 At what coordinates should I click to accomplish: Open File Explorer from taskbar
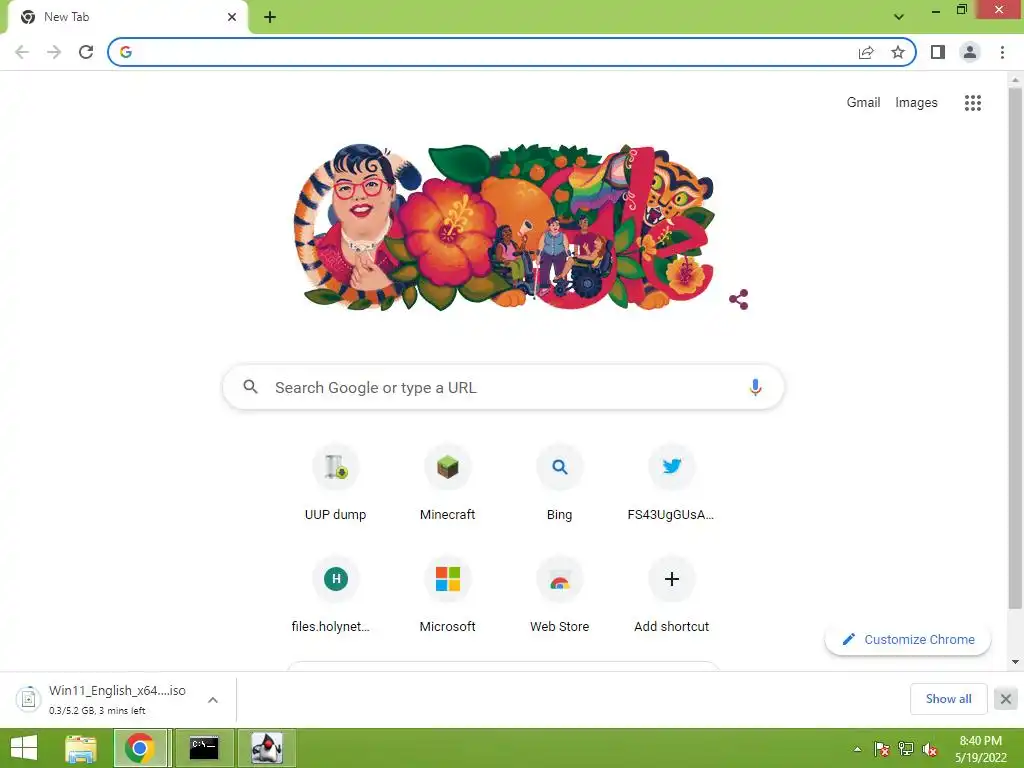(x=81, y=748)
